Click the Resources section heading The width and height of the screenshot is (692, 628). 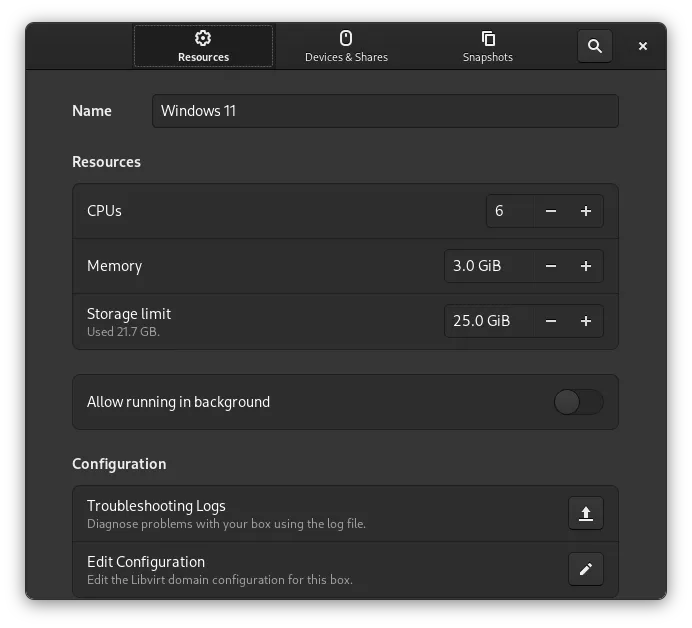pyautogui.click(x=106, y=162)
